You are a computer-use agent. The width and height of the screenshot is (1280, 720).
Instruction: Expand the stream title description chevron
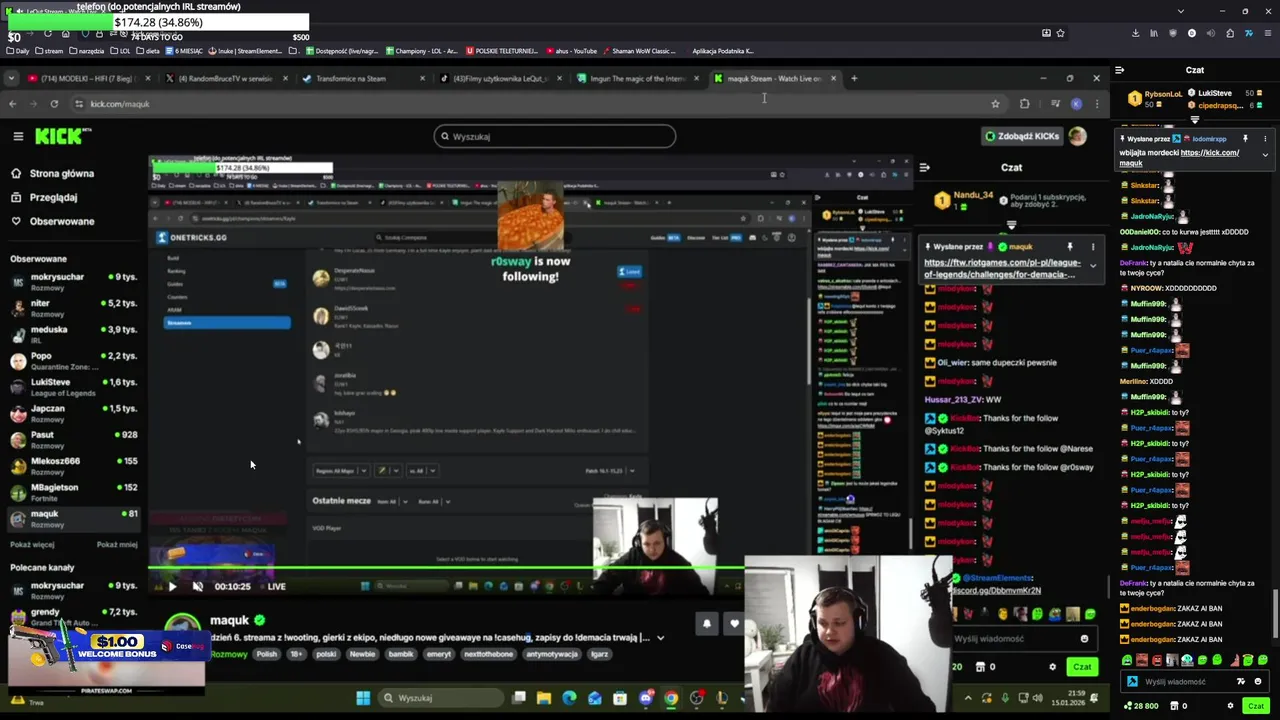click(660, 638)
